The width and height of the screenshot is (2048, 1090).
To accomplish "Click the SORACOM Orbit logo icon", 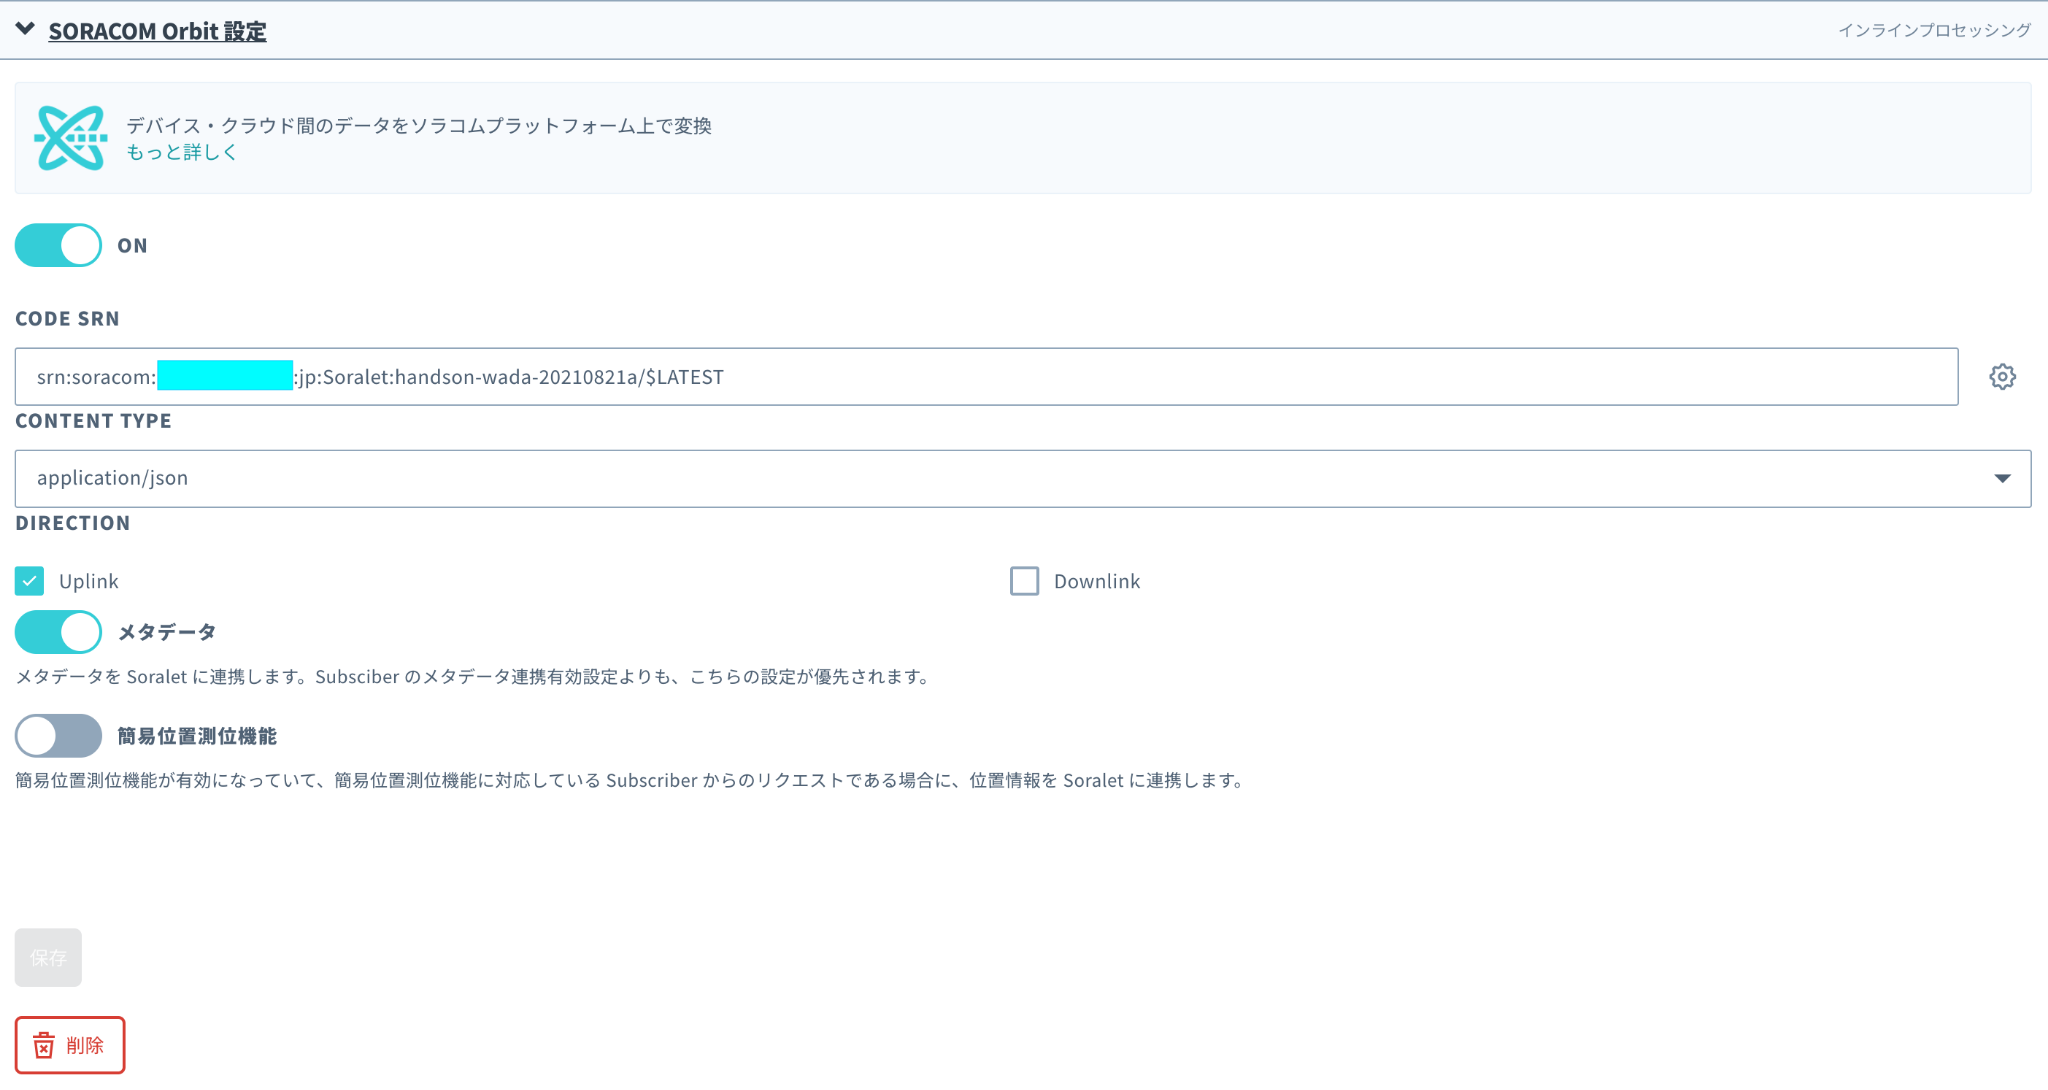I will (71, 138).
